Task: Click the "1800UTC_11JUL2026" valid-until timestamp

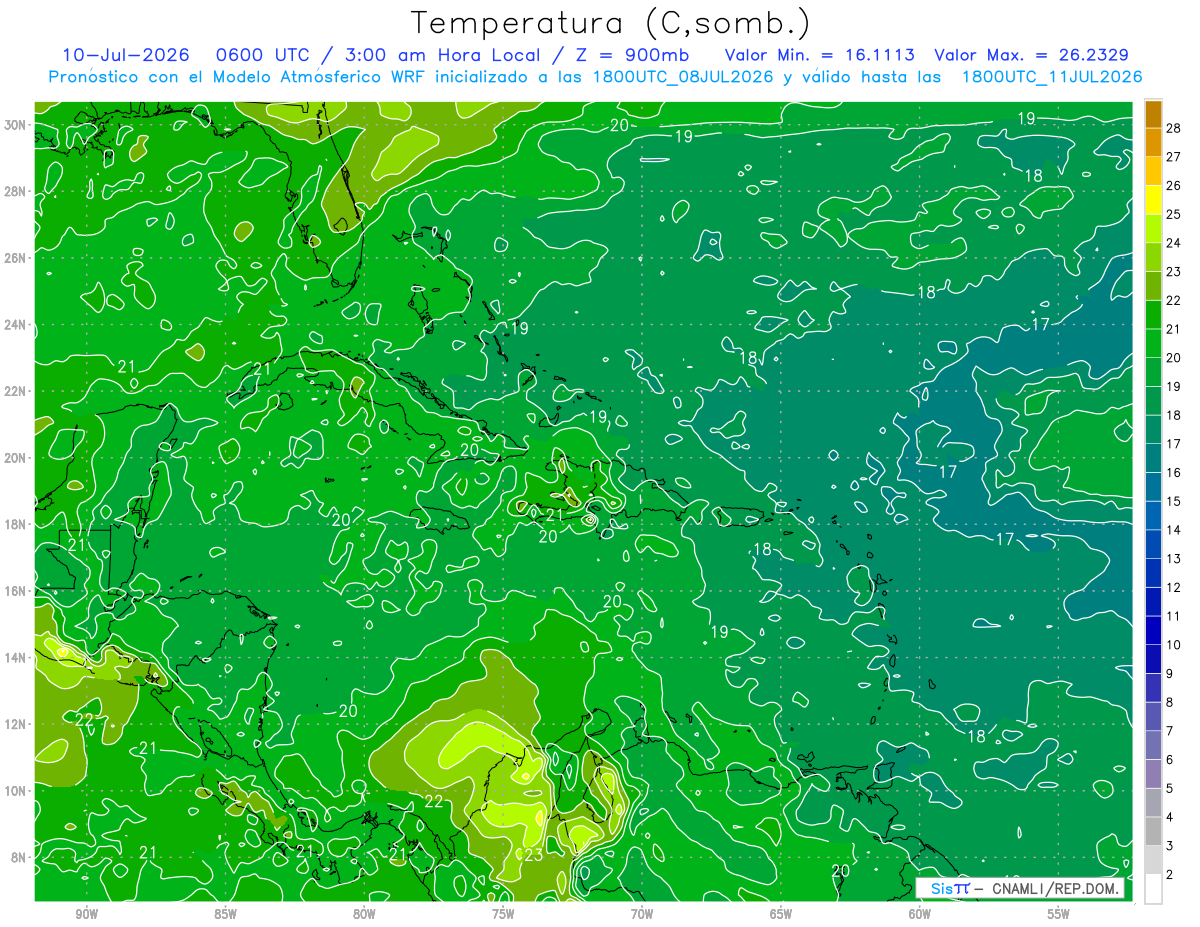Action: (1052, 77)
